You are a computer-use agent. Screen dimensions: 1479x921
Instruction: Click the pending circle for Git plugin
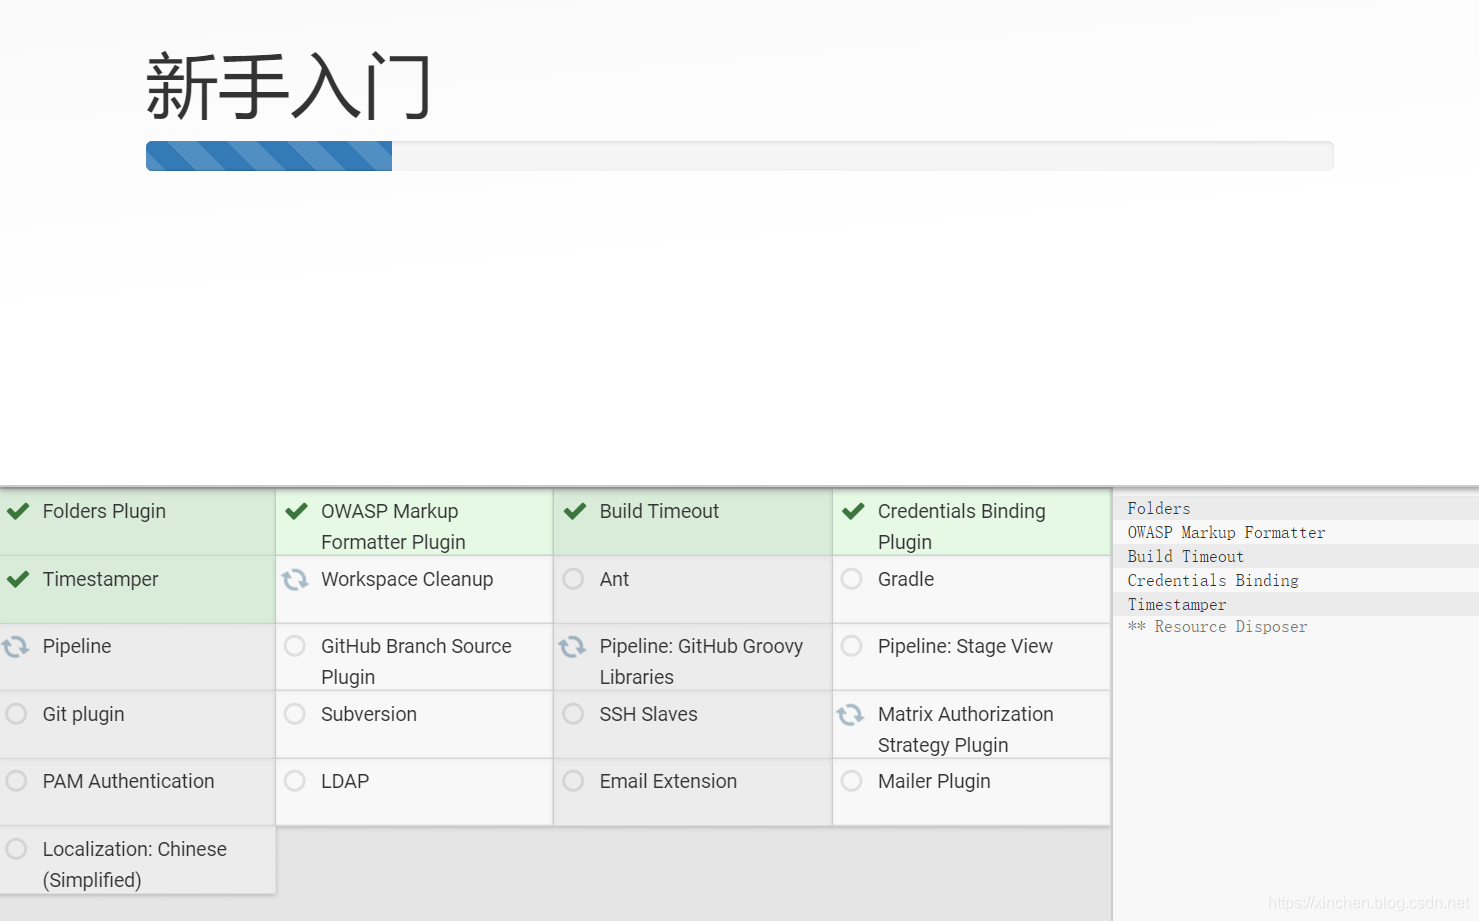pyautogui.click(x=16, y=714)
